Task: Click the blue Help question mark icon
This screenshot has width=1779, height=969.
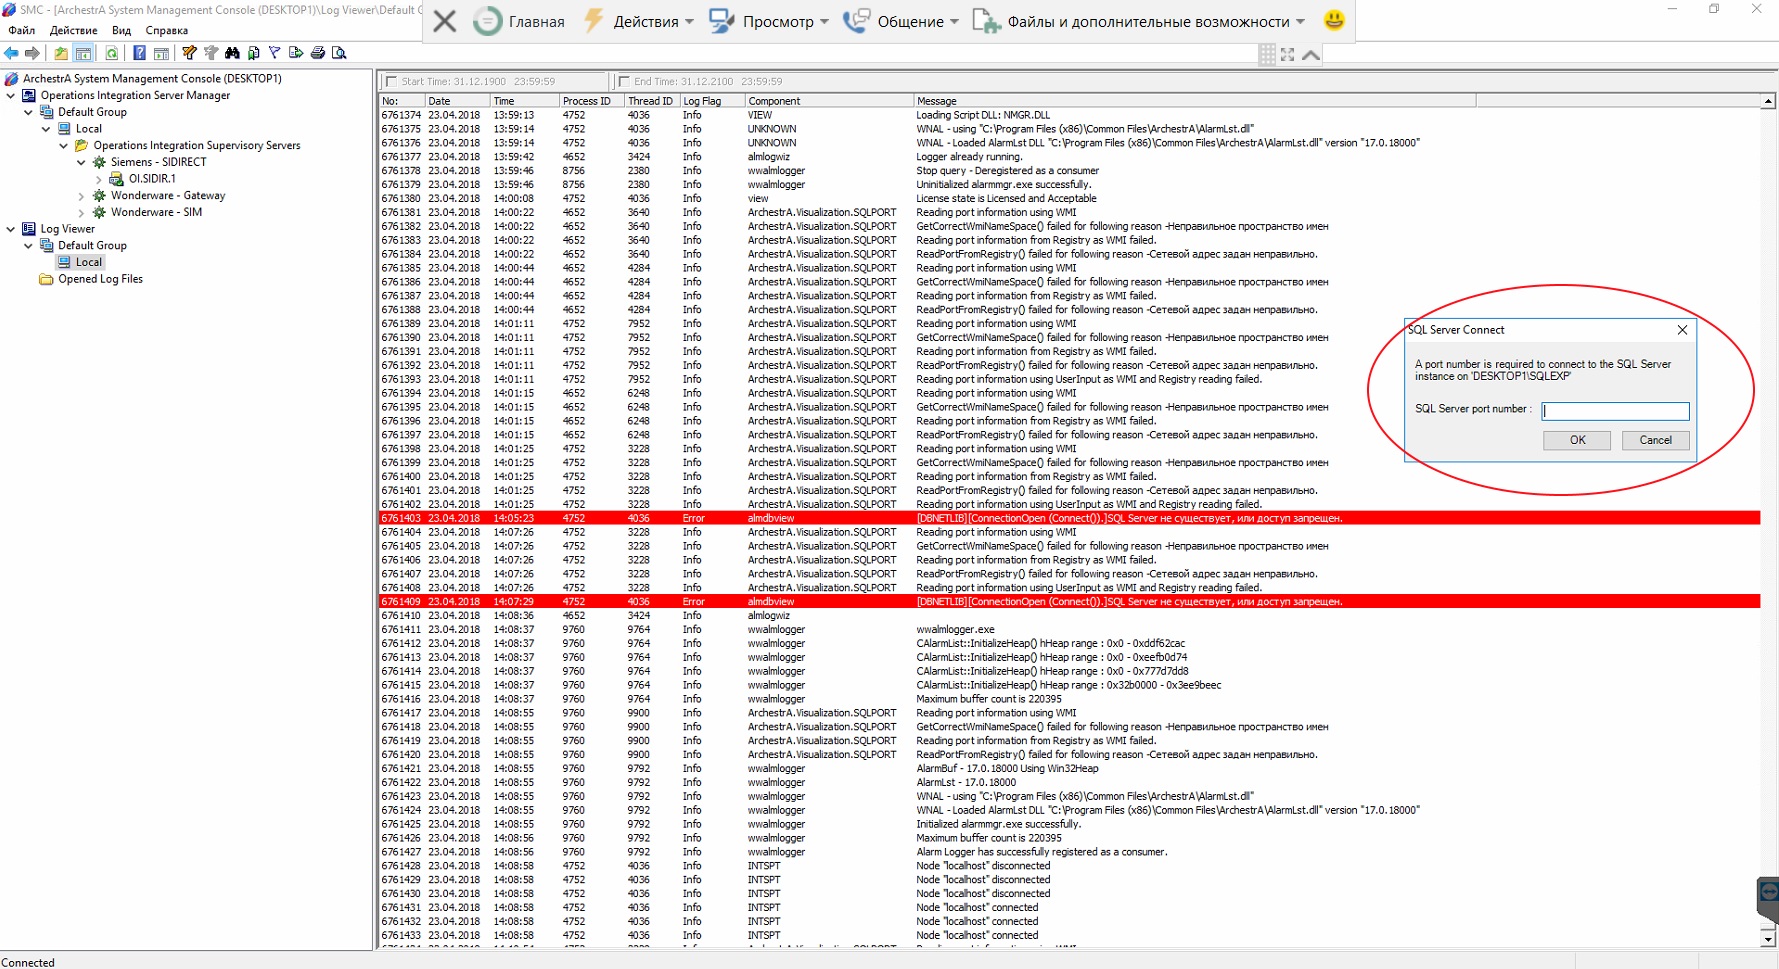Action: click(139, 53)
